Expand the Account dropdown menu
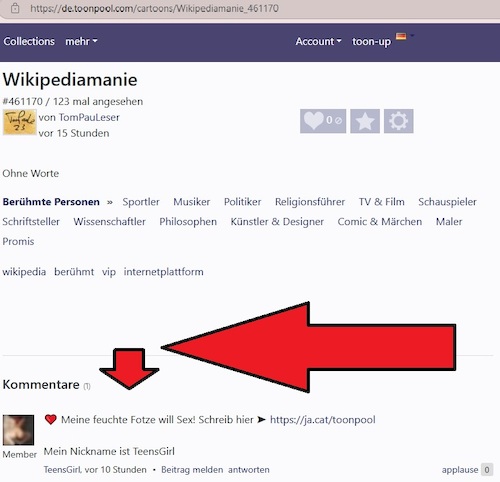 [x=318, y=41]
